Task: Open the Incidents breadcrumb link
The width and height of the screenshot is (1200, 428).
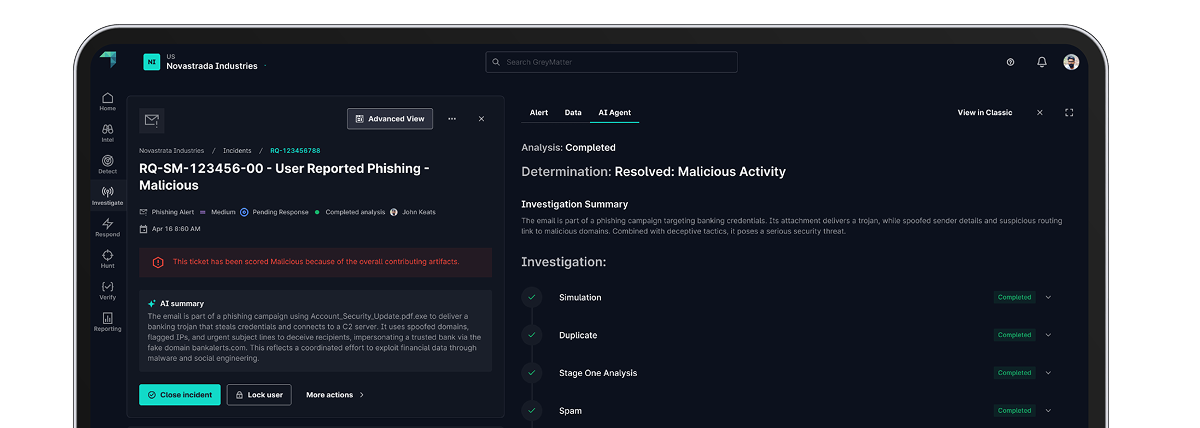Action: (x=237, y=150)
